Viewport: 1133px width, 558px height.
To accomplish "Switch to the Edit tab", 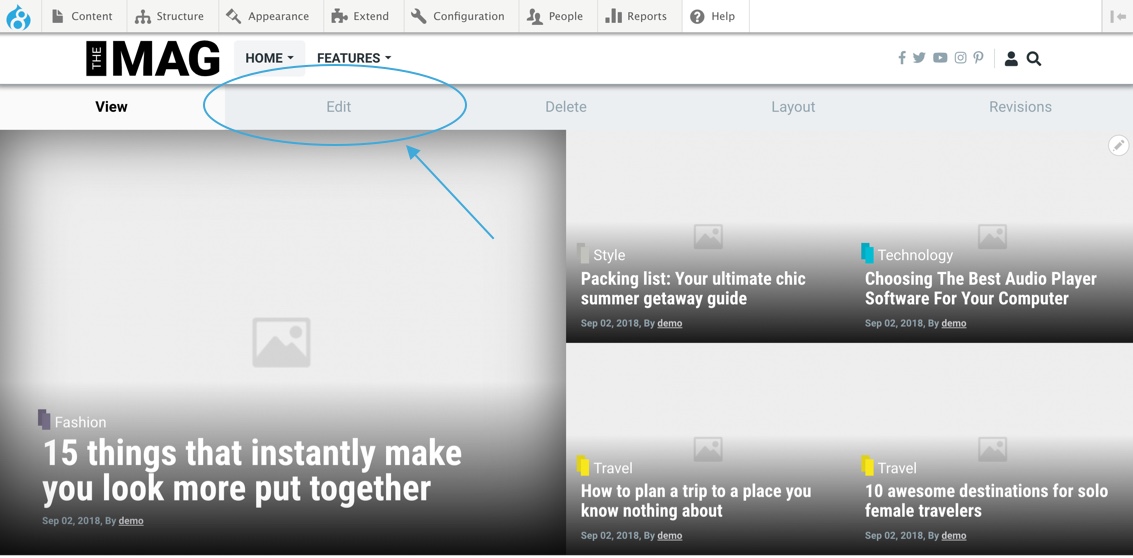I will (338, 107).
